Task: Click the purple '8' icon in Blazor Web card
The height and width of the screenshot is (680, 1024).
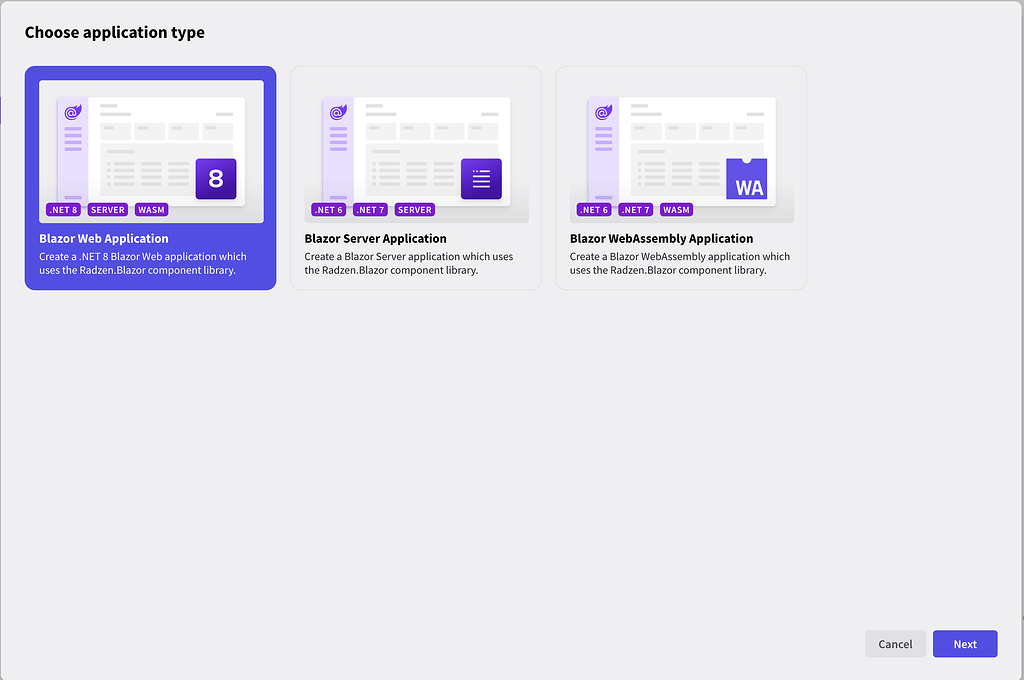Action: point(216,179)
